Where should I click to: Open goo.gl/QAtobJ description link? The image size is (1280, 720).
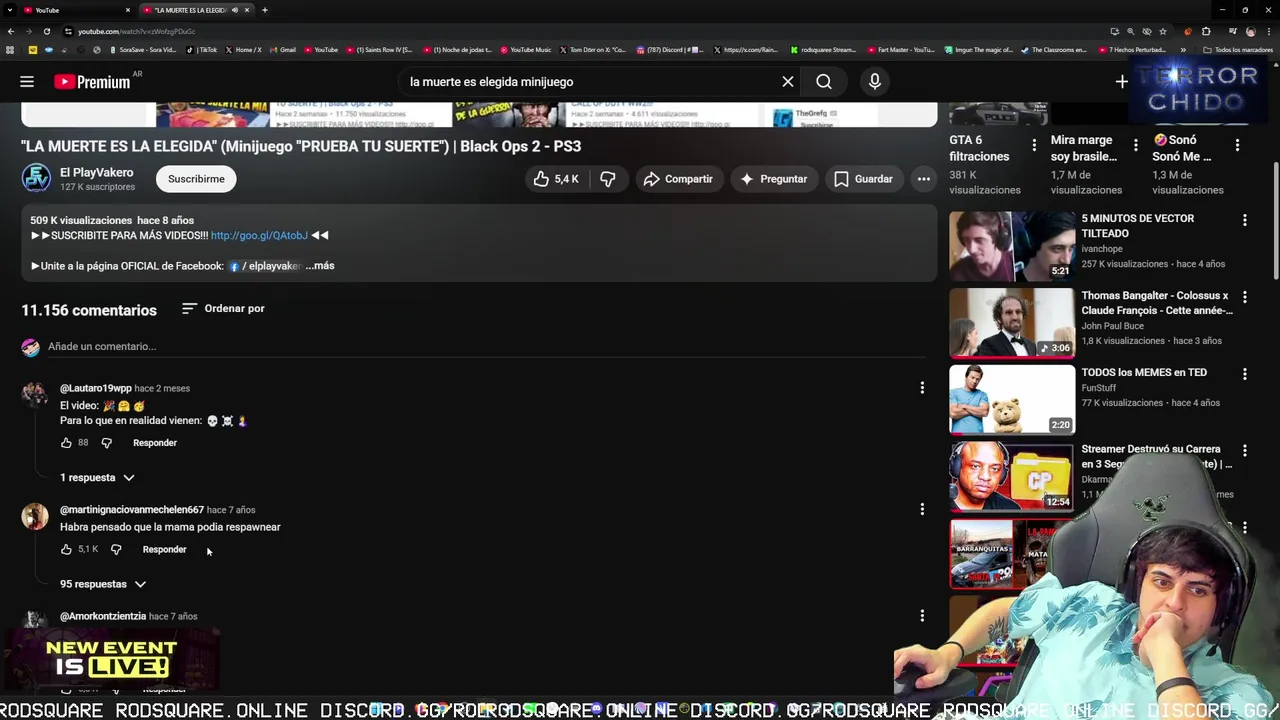click(x=259, y=235)
